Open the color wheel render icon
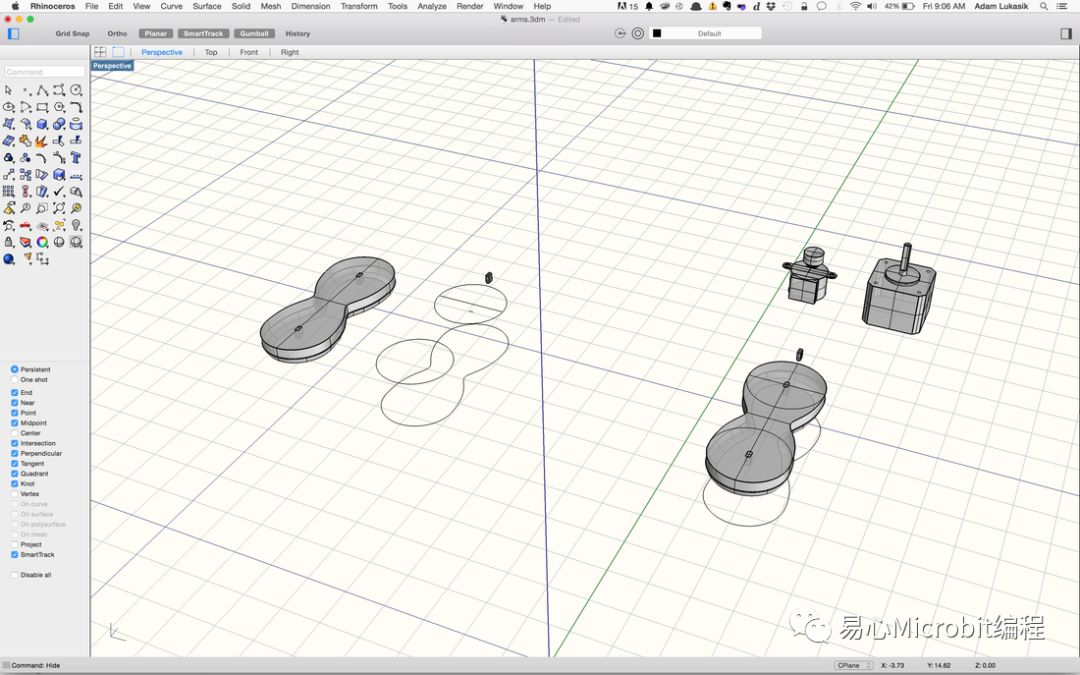The image size is (1080, 675). 42,242
